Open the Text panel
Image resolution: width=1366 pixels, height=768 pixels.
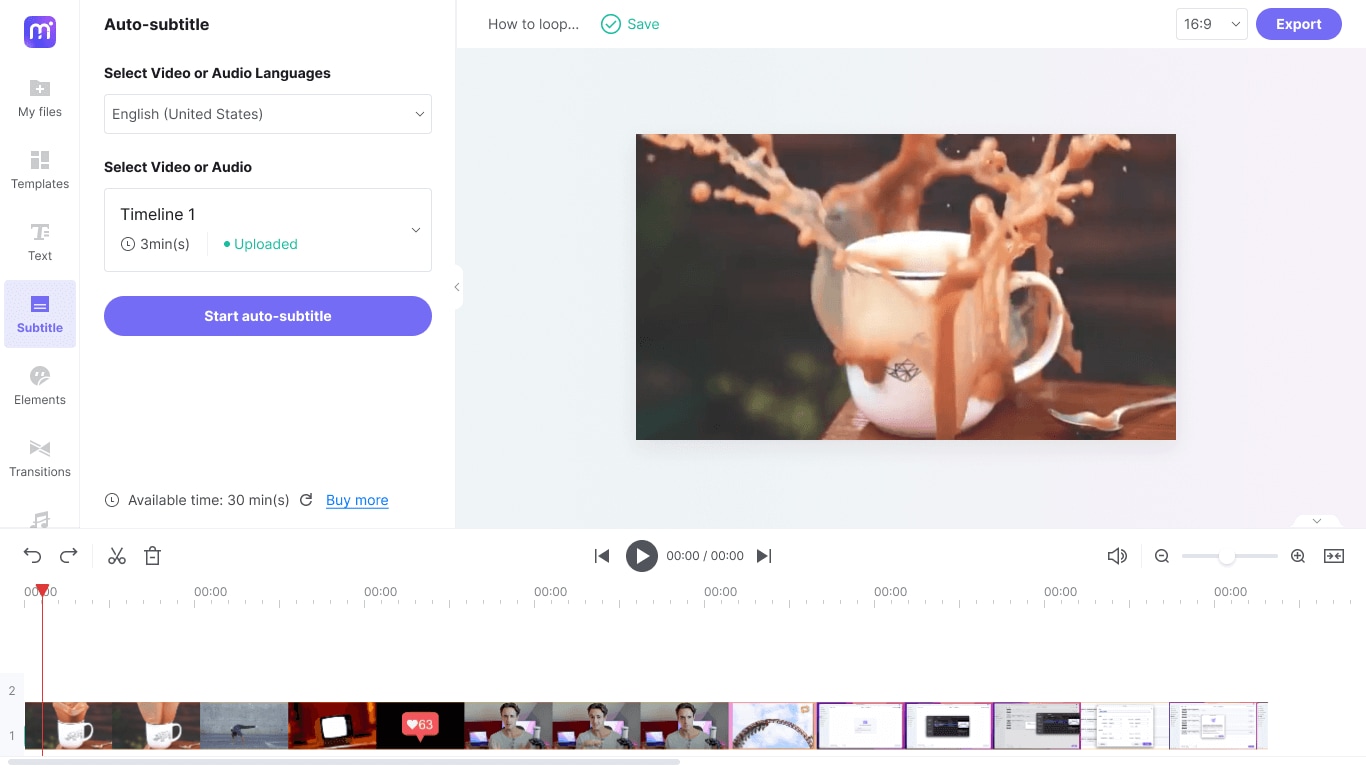pos(40,242)
